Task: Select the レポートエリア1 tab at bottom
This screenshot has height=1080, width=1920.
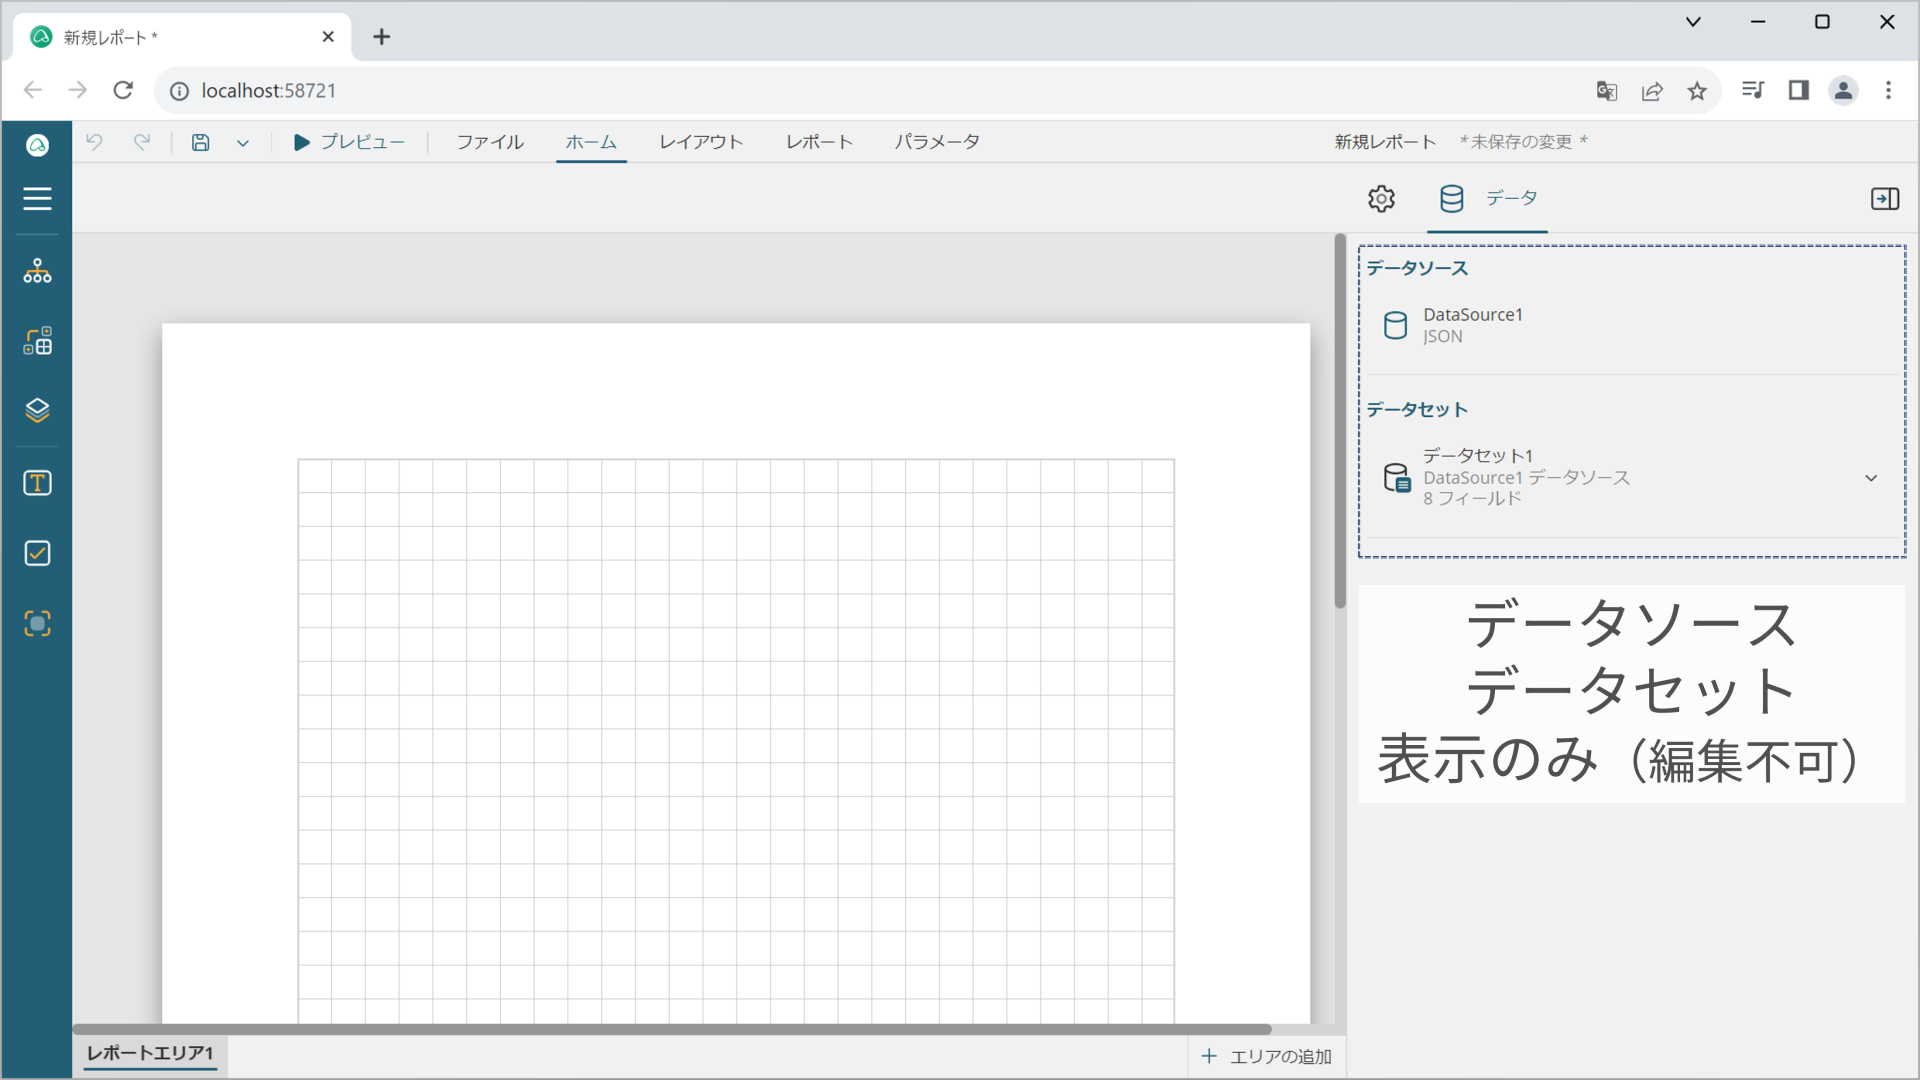Action: pyautogui.click(x=150, y=1054)
